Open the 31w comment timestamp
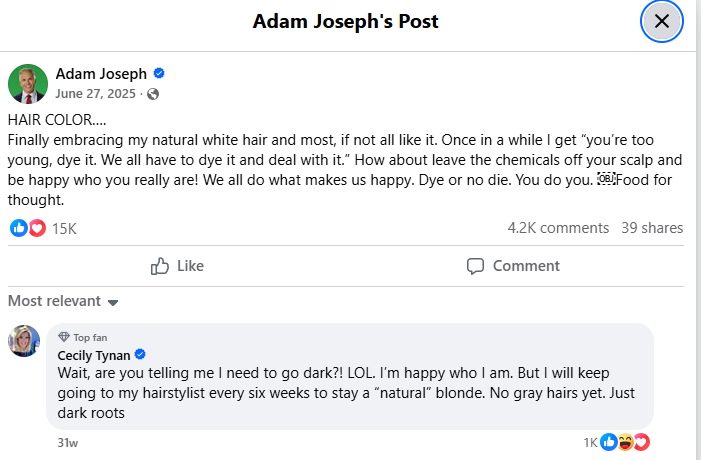This screenshot has height=460, width=701. tap(68, 441)
